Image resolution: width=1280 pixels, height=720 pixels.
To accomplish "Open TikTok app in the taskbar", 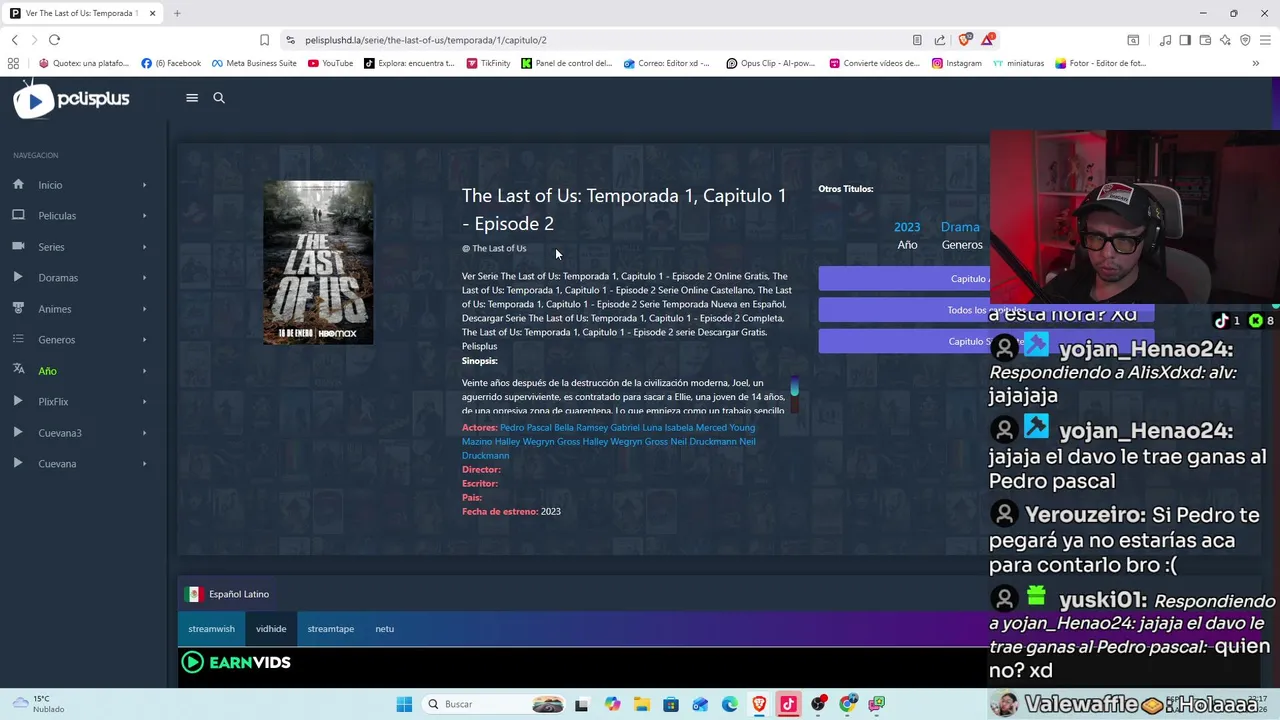I will [788, 704].
